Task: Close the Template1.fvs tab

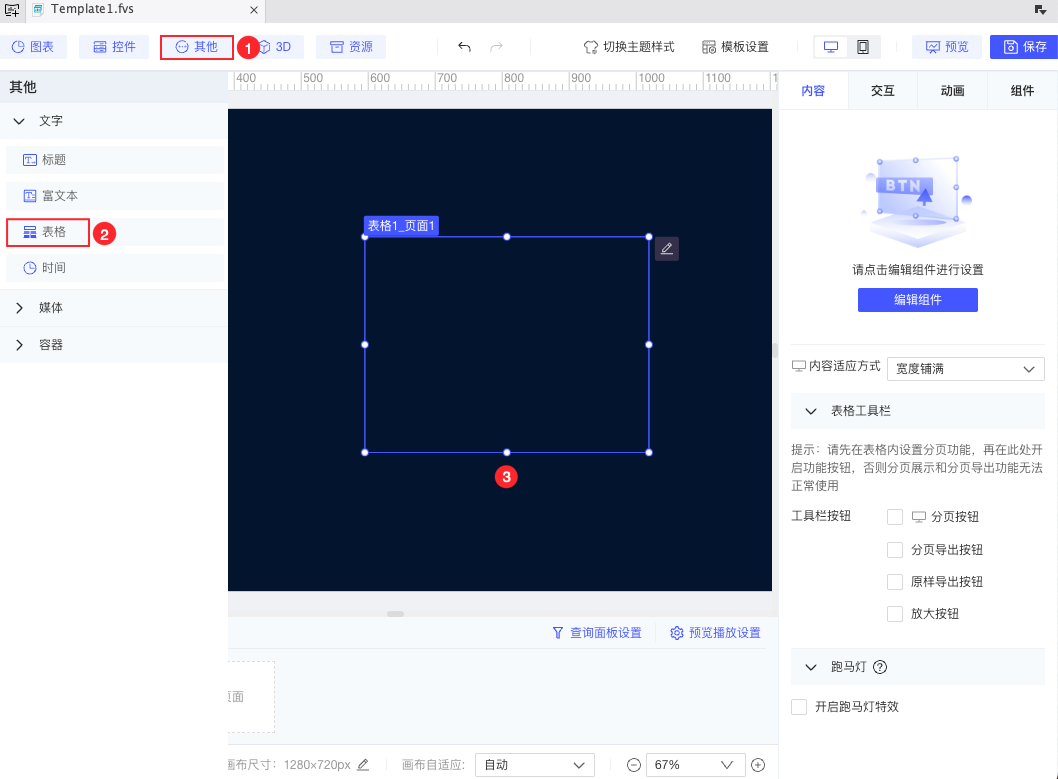Action: [254, 10]
